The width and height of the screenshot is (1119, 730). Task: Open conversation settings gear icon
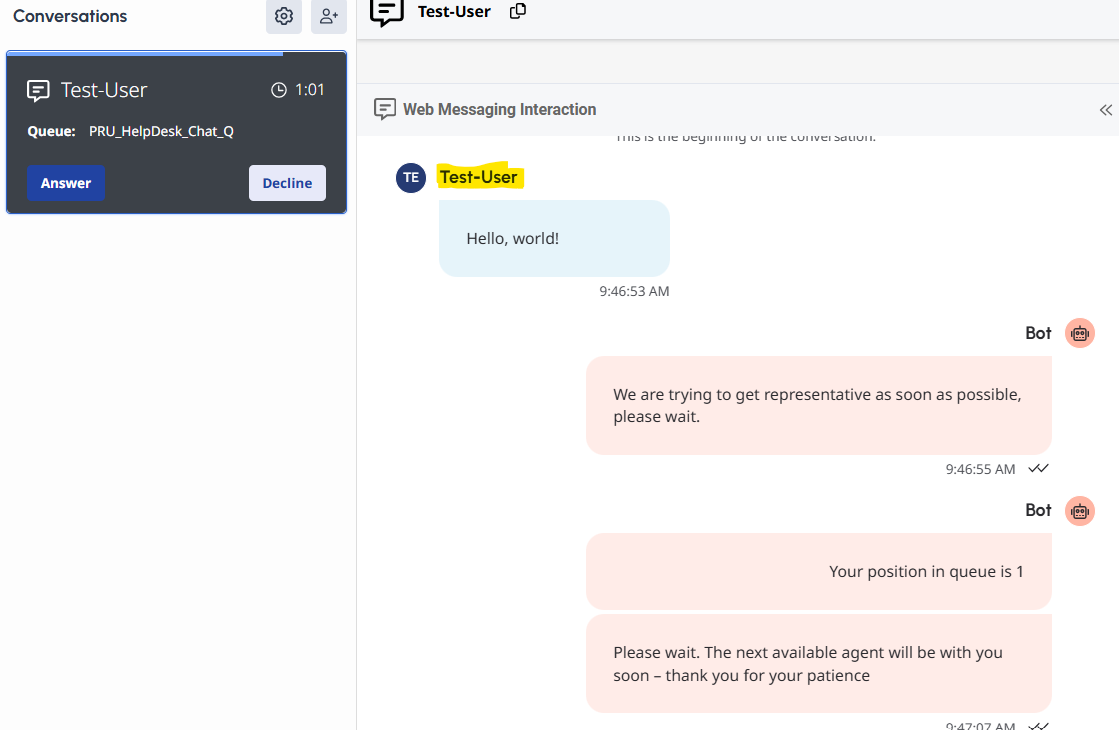tap(284, 16)
